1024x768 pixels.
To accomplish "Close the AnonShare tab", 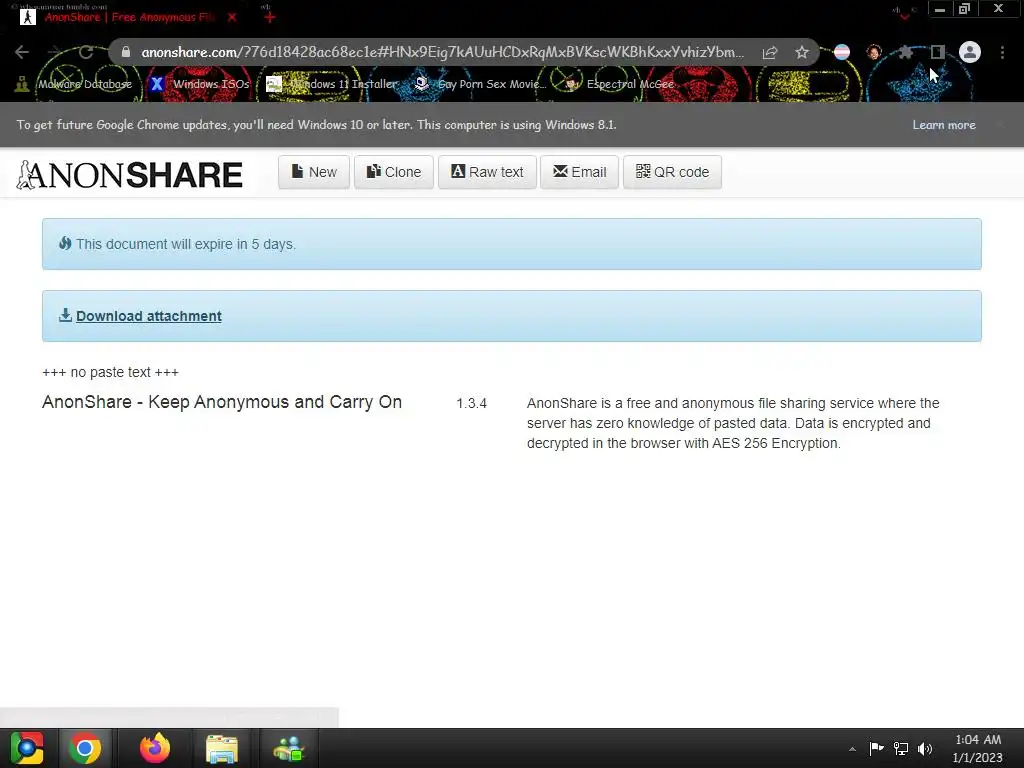I will (232, 18).
